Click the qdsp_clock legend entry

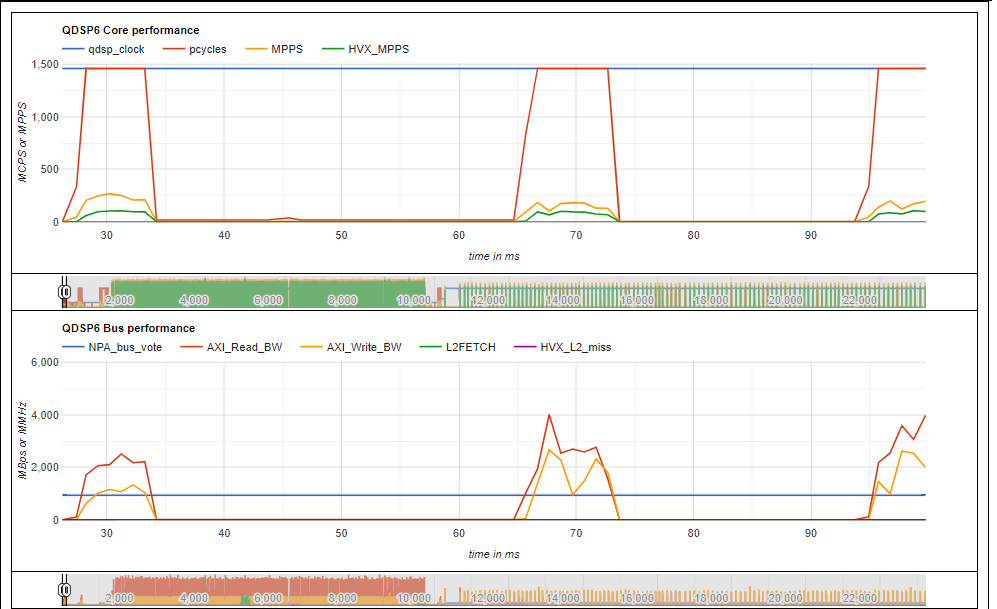click(x=103, y=50)
